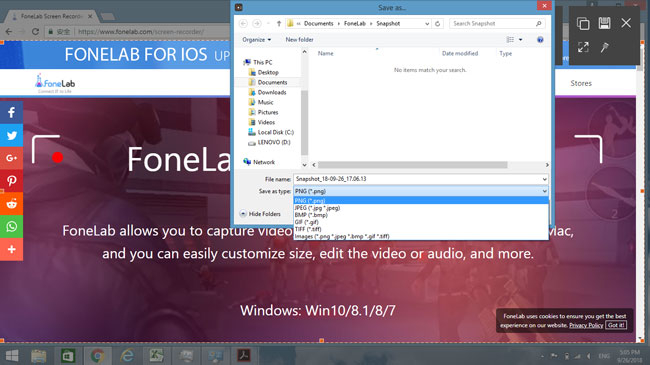Screen dimensions: 650x365
Task: Click the New folder button
Action: click(x=299, y=40)
